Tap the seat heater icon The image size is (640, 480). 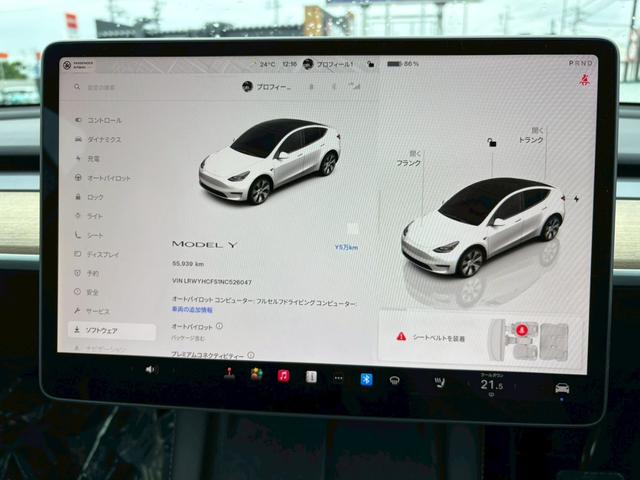click(x=439, y=382)
